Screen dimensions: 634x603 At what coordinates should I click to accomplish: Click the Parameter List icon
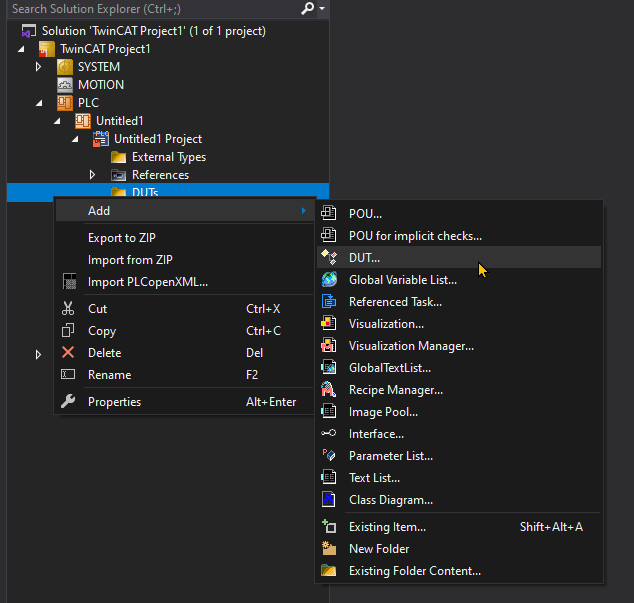[329, 455]
